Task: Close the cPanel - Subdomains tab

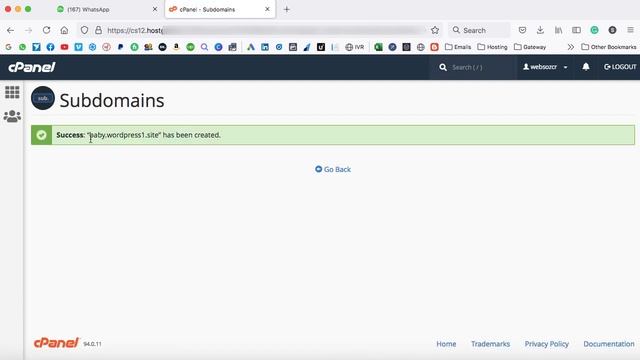Action: (x=267, y=9)
